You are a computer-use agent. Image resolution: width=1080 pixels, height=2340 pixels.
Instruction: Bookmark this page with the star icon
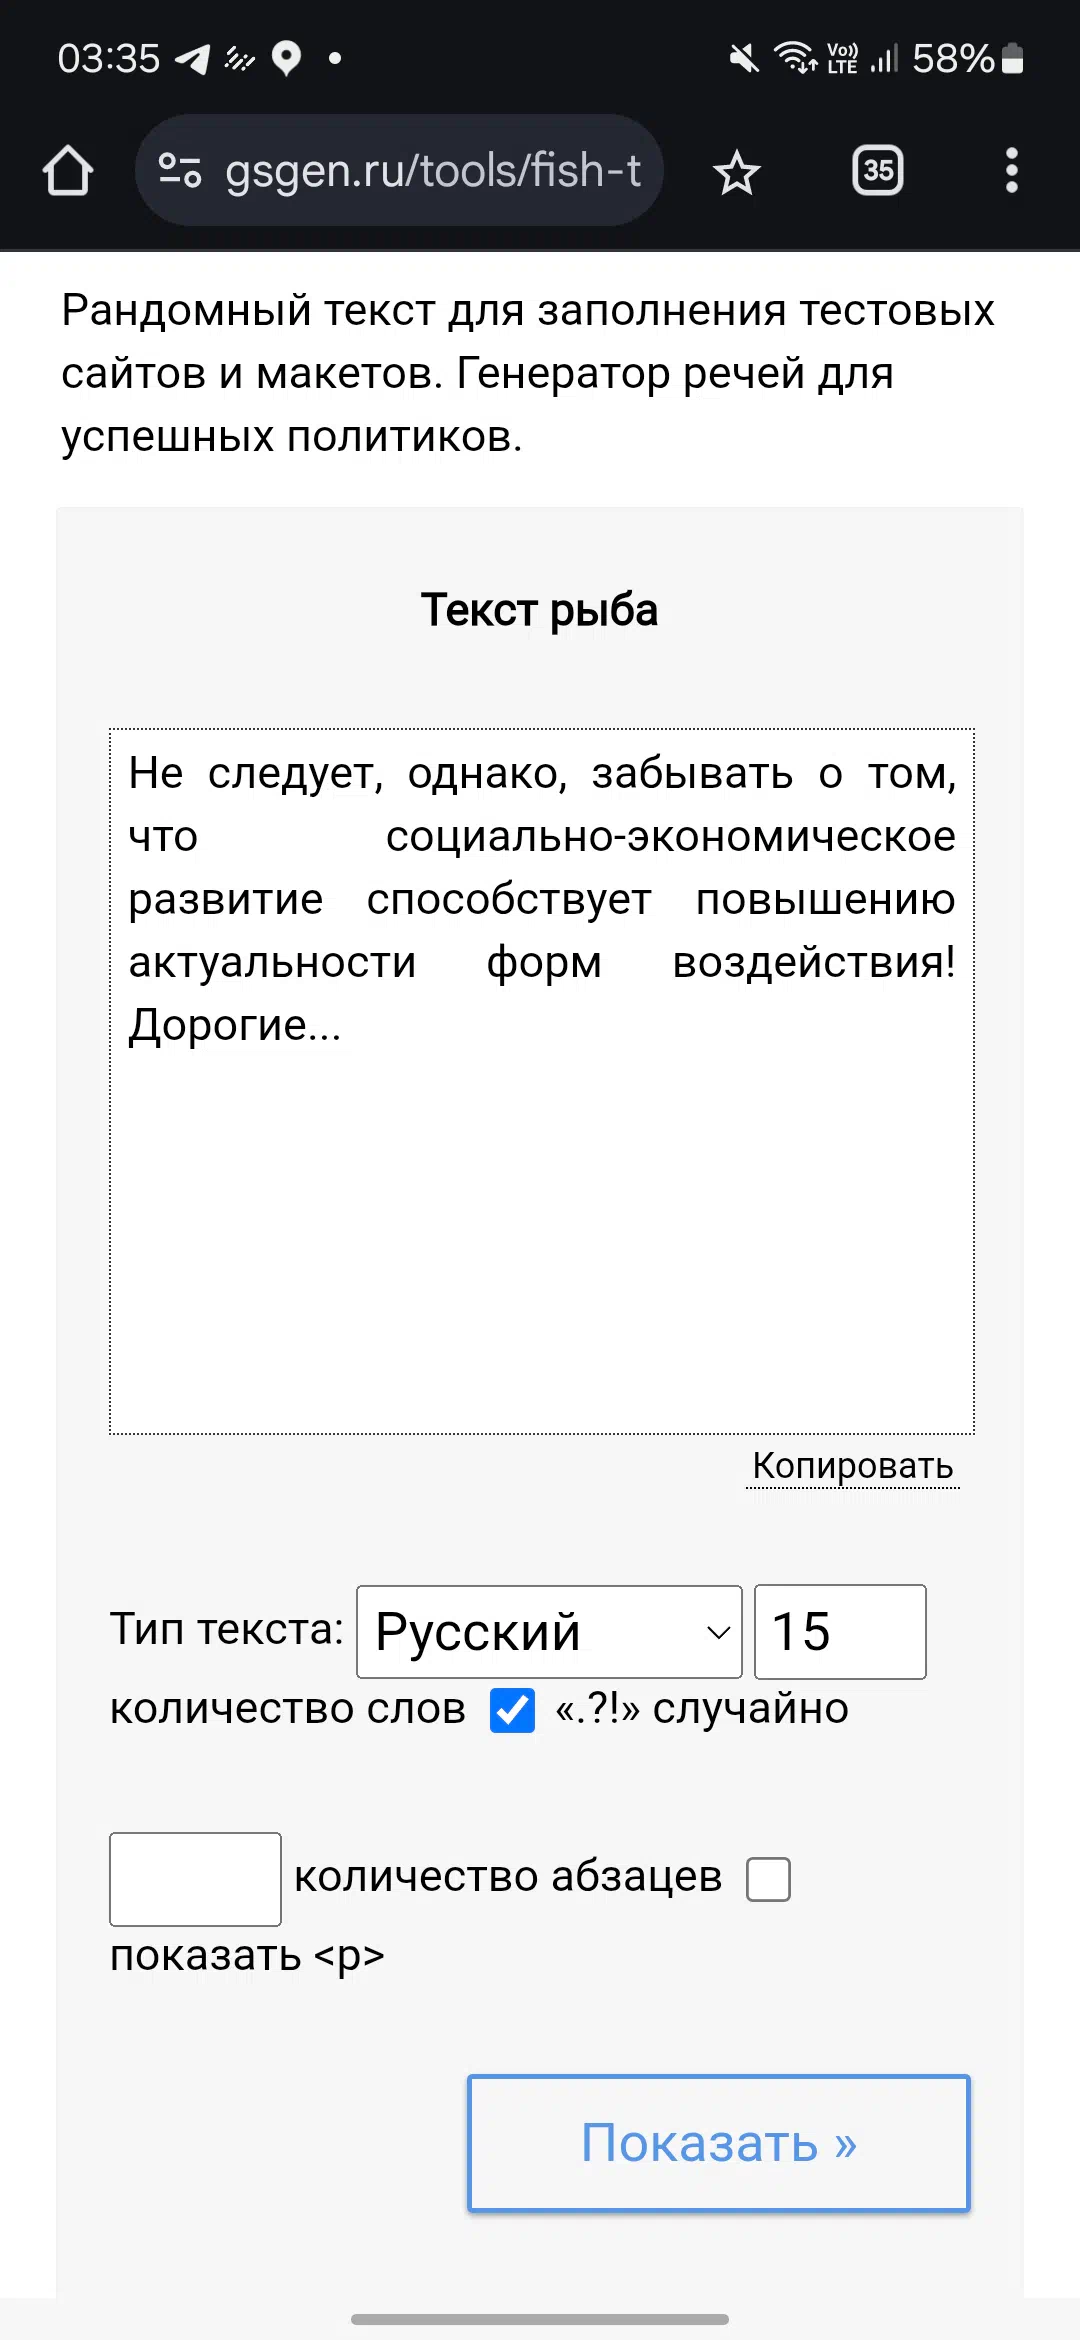pyautogui.click(x=737, y=172)
